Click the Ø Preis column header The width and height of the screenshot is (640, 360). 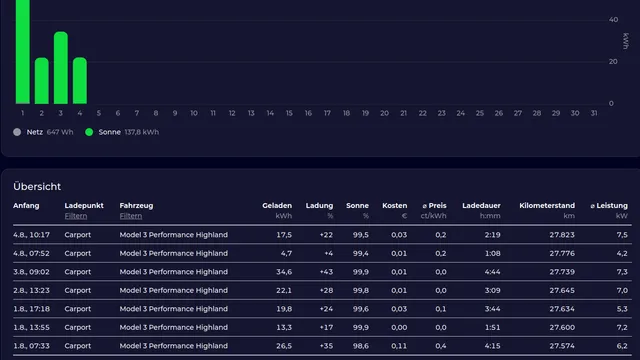tap(434, 206)
